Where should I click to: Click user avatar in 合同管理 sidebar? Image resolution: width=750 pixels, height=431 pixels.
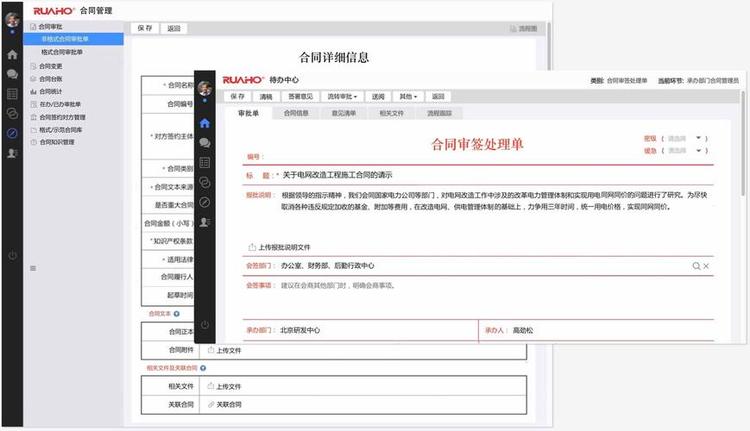click(12, 20)
